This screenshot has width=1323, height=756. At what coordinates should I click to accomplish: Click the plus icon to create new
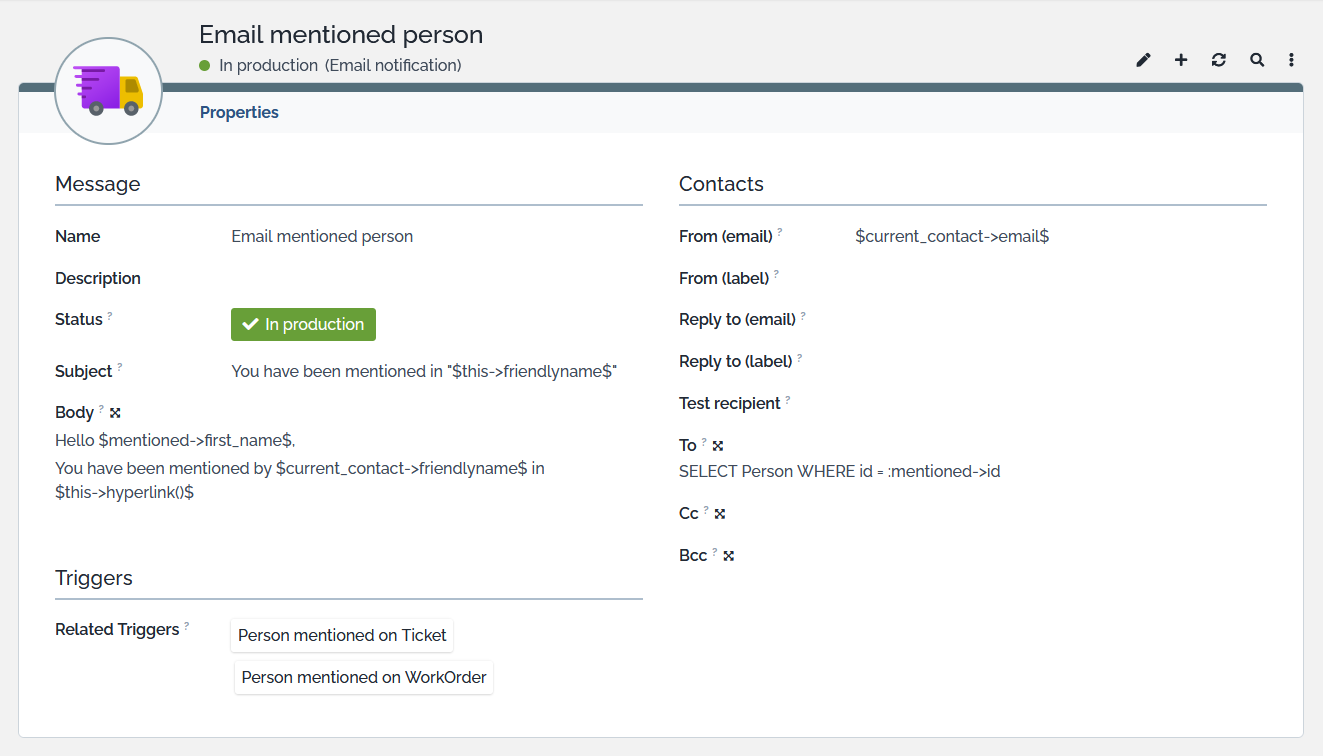(x=1181, y=60)
